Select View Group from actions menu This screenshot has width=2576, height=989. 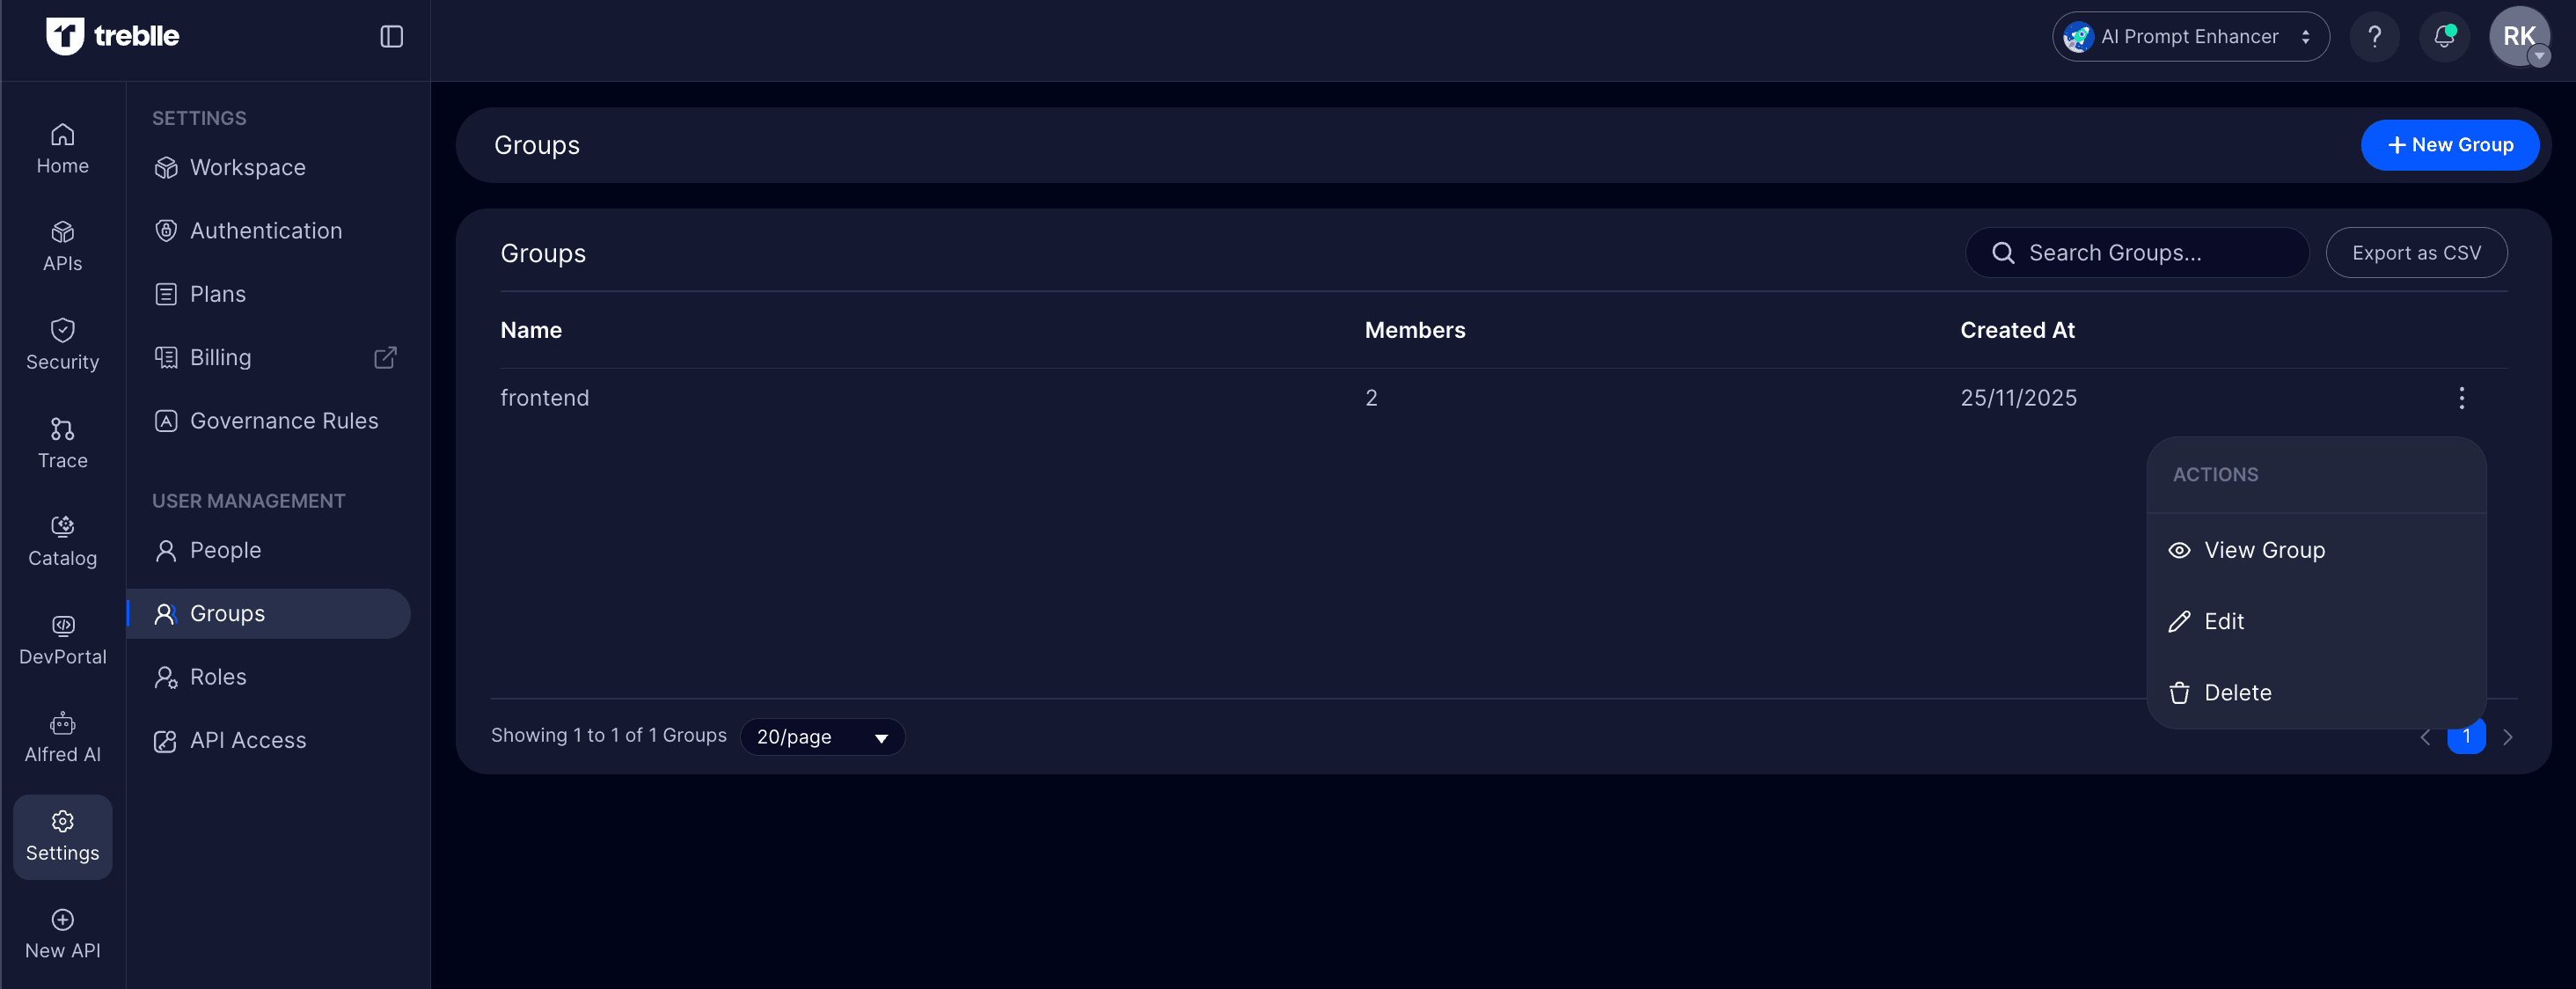2264,550
